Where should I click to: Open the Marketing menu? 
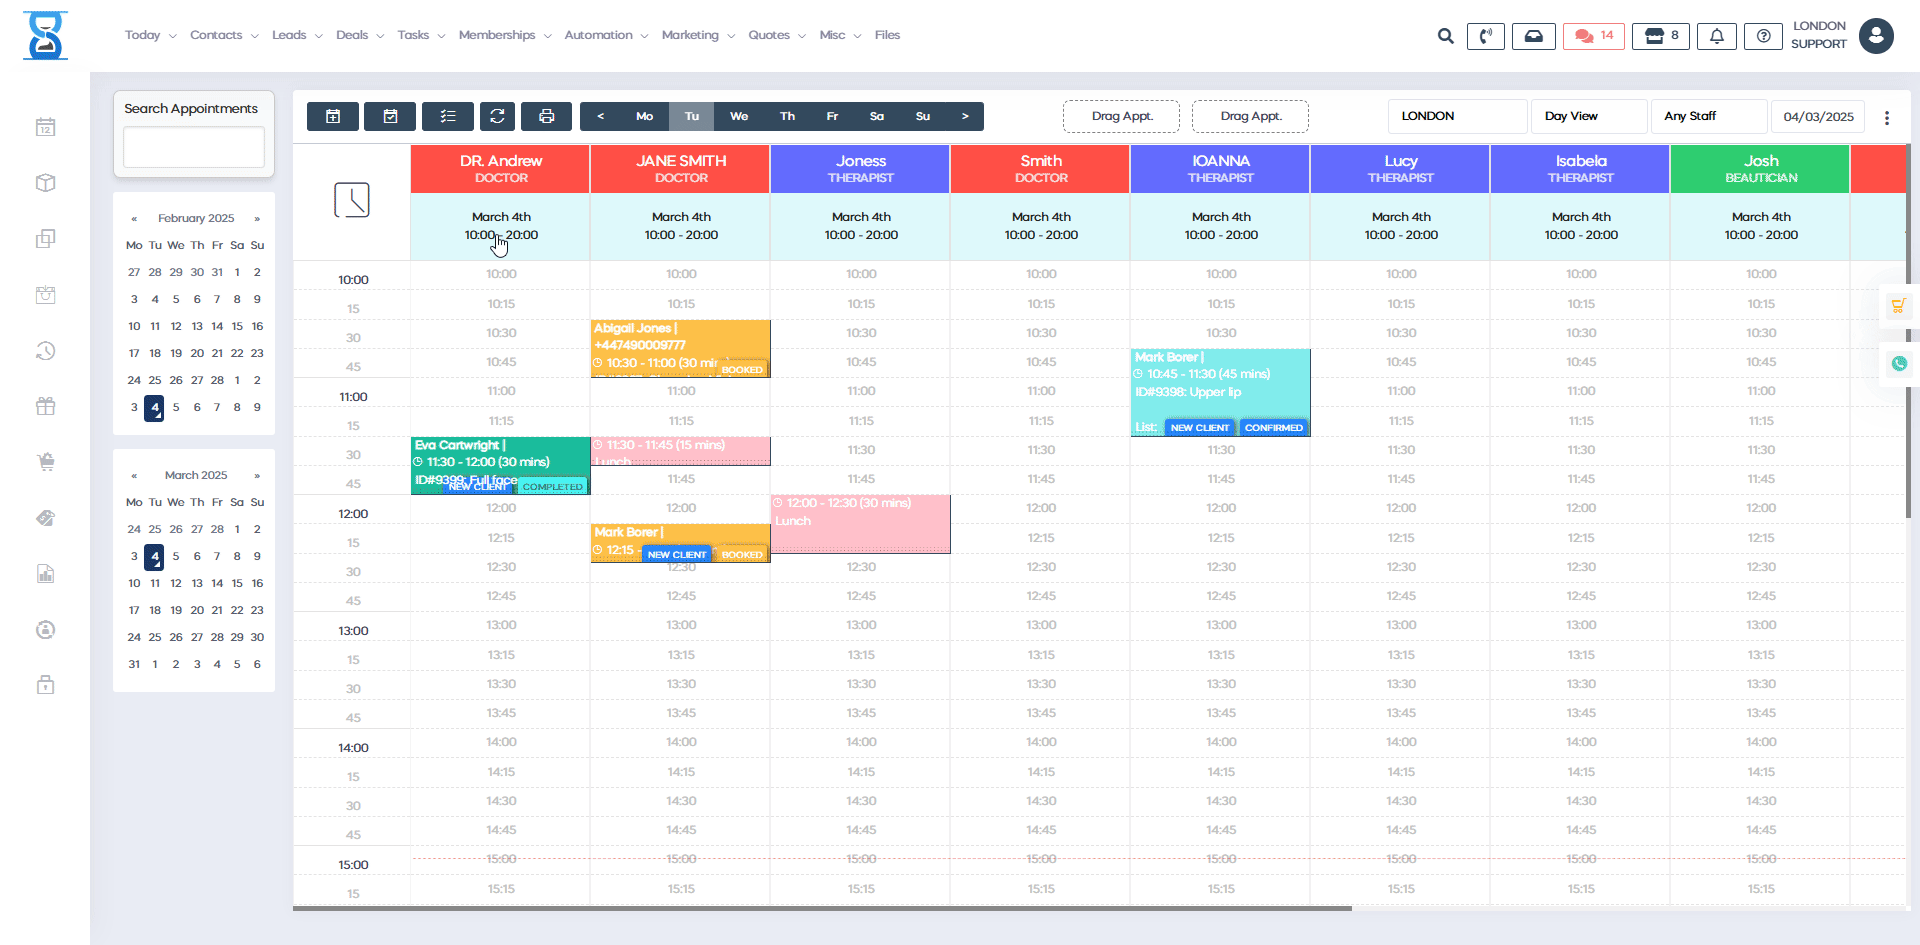pyautogui.click(x=691, y=35)
